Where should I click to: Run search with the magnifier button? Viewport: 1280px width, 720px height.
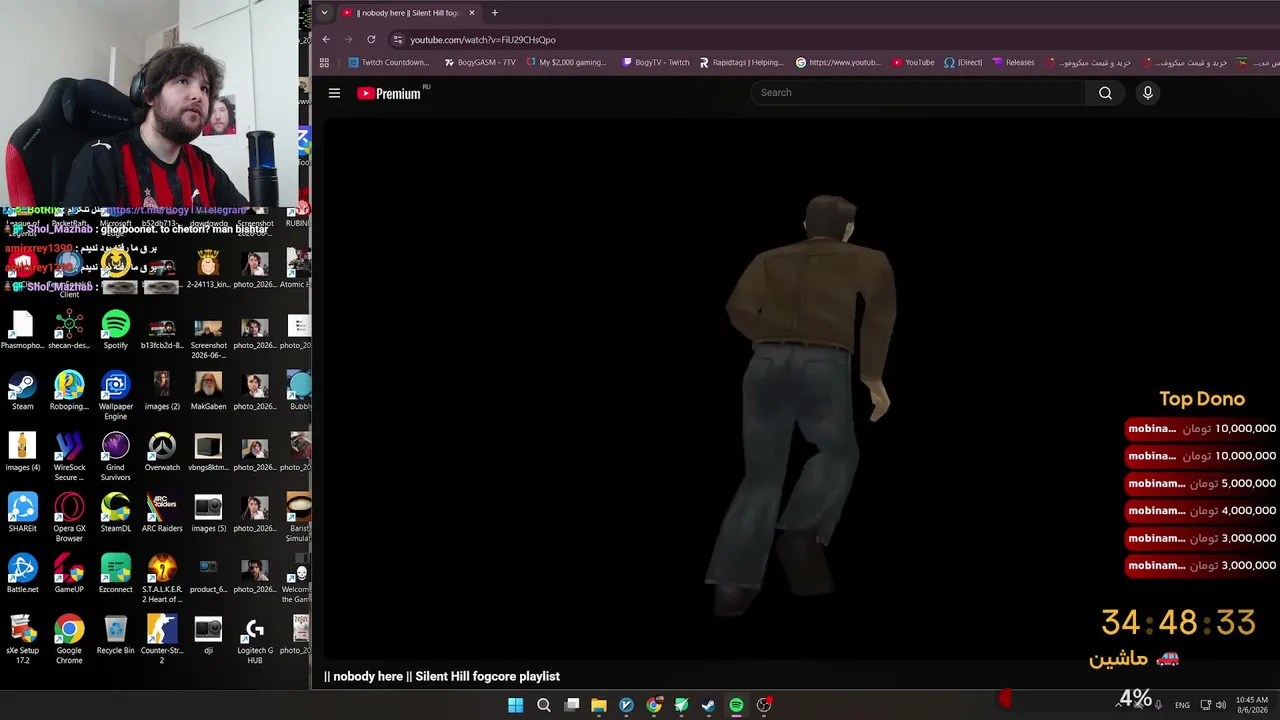pos(1105,93)
